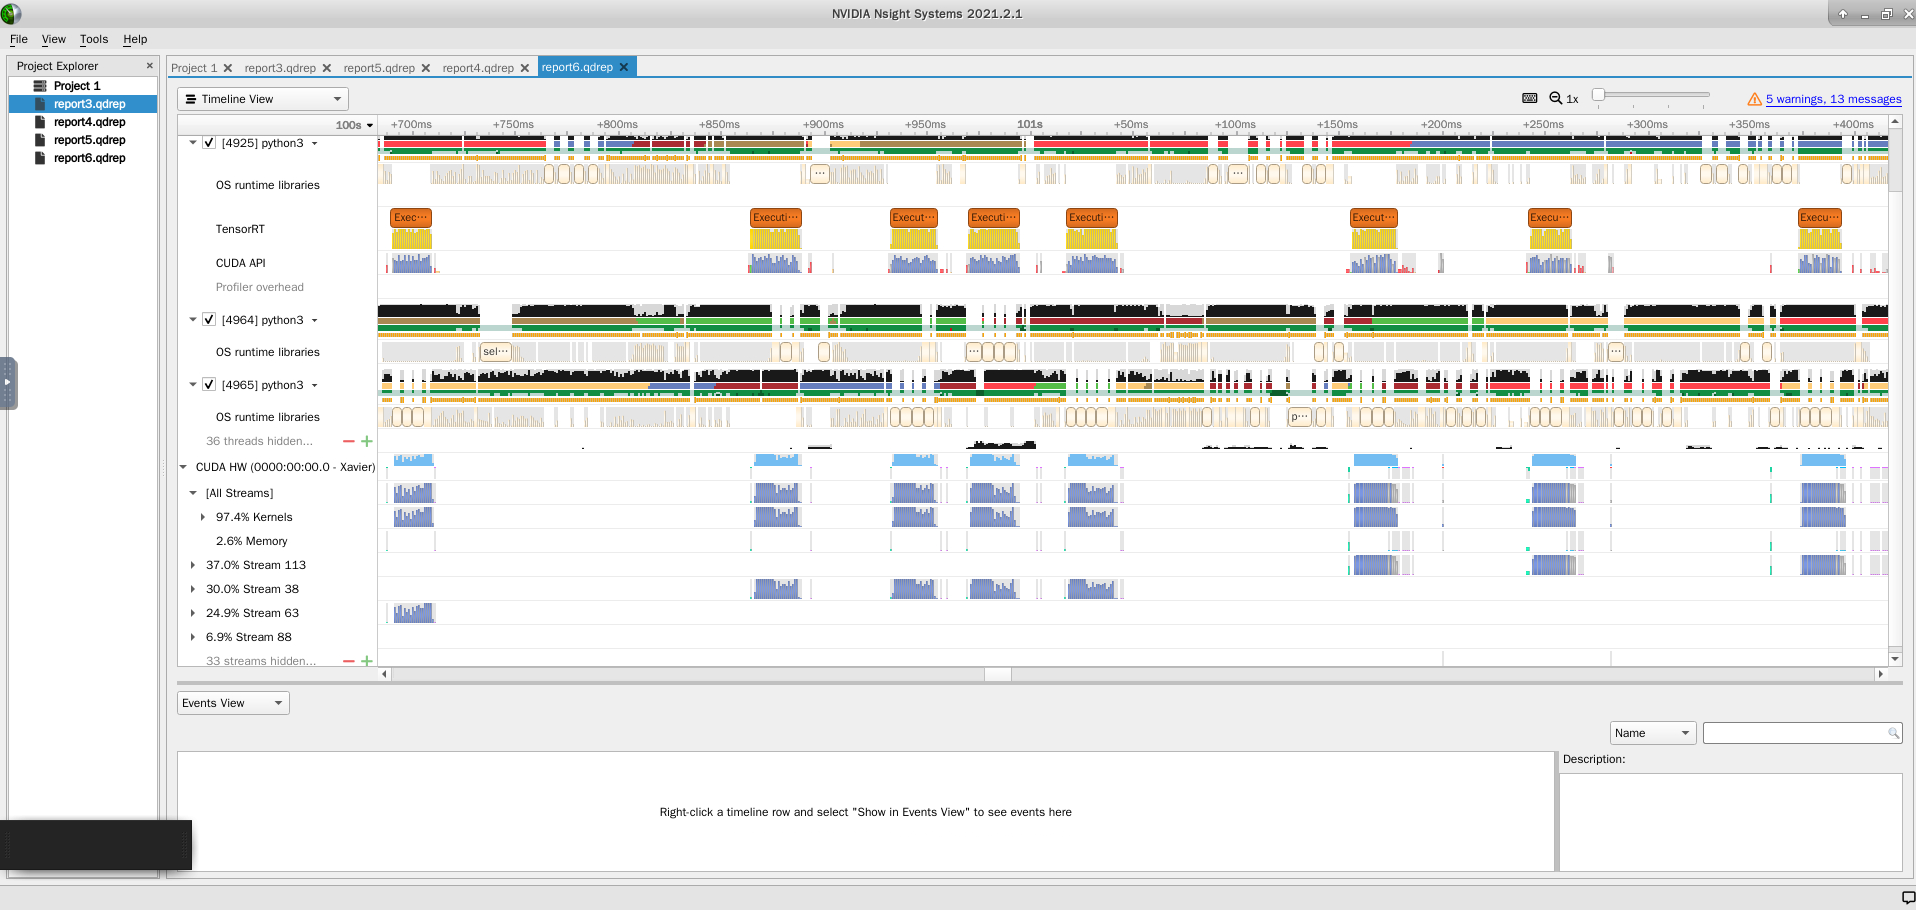Click the chat bubble icon in status bar
Screen dimensions: 1916x910
click(x=1908, y=897)
